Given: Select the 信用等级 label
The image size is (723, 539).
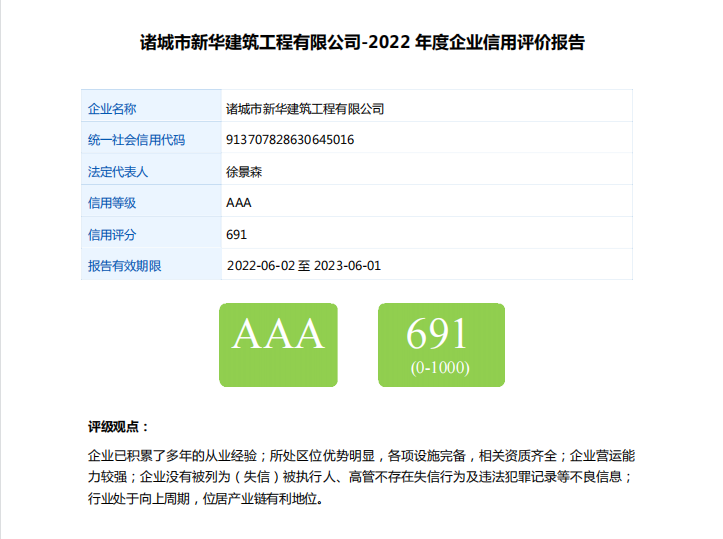Looking at the screenshot, I should (112, 203).
